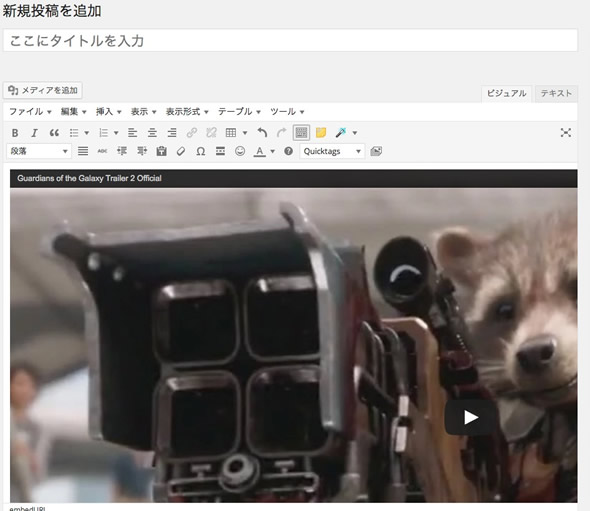
Task: Click paste as text icon
Action: [x=161, y=151]
